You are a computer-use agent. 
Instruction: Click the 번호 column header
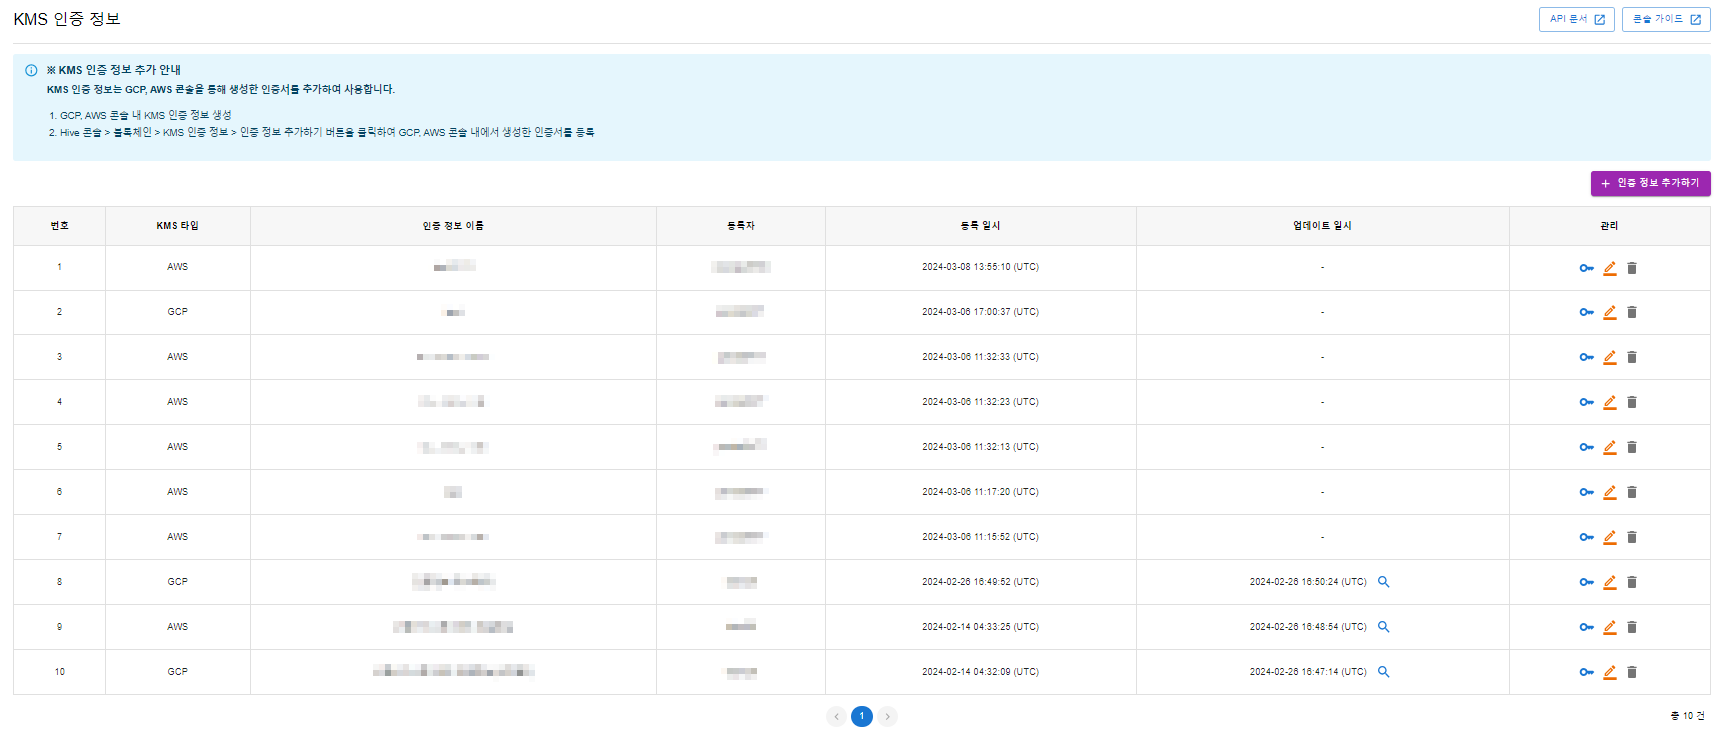pyautogui.click(x=60, y=226)
